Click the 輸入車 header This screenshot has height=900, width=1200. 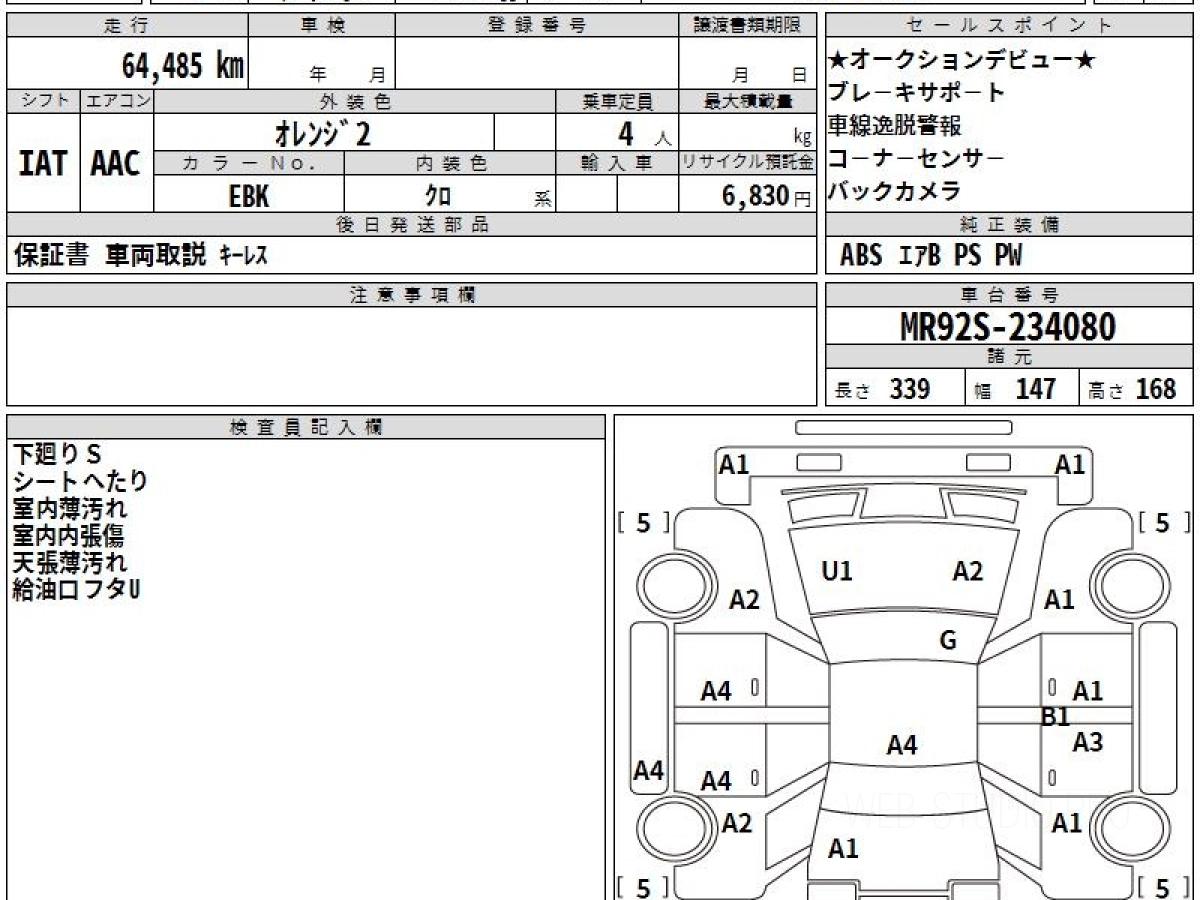click(x=617, y=163)
